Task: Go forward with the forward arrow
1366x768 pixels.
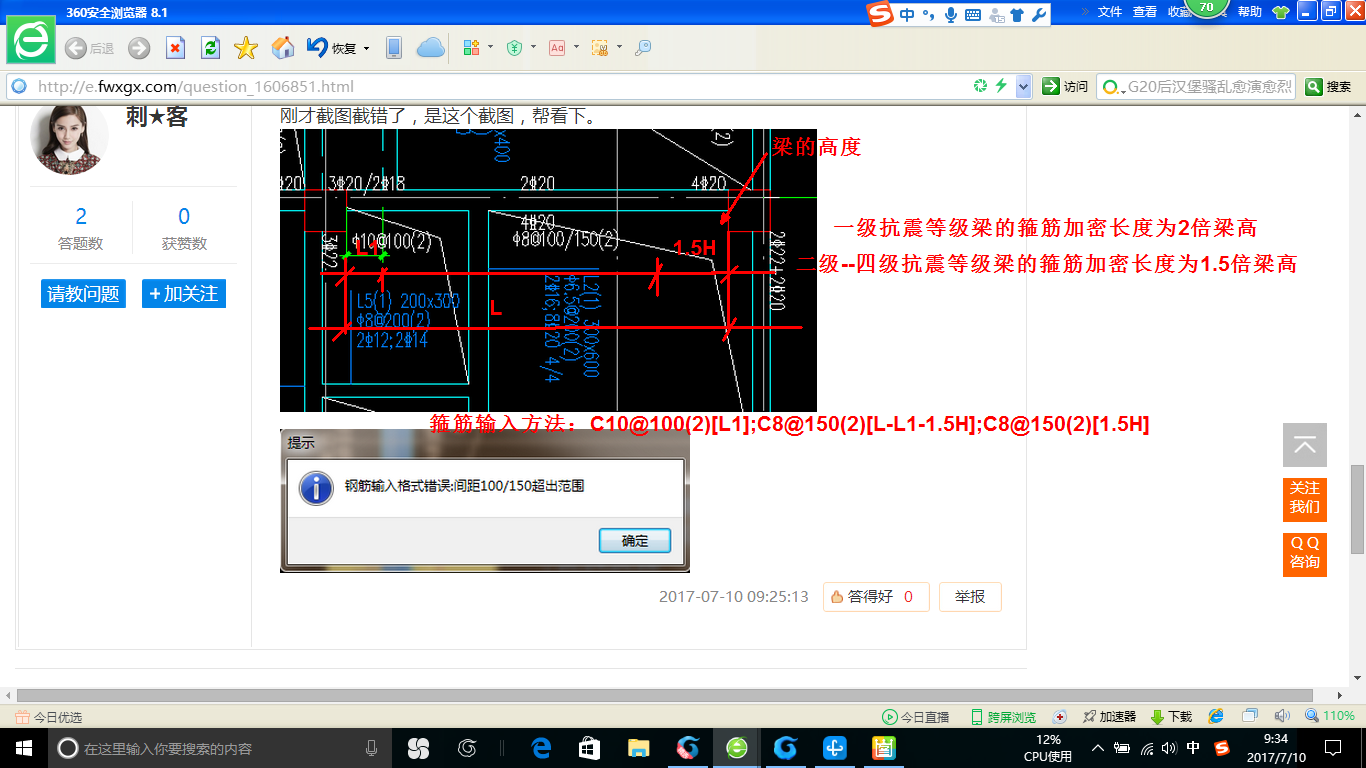Action: (x=139, y=48)
